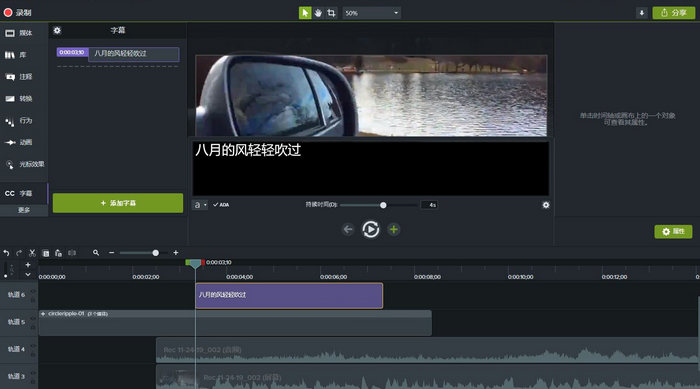Click the Undo icon in timeline toolbar
Viewport: 700px width, 389px height.
(6, 253)
